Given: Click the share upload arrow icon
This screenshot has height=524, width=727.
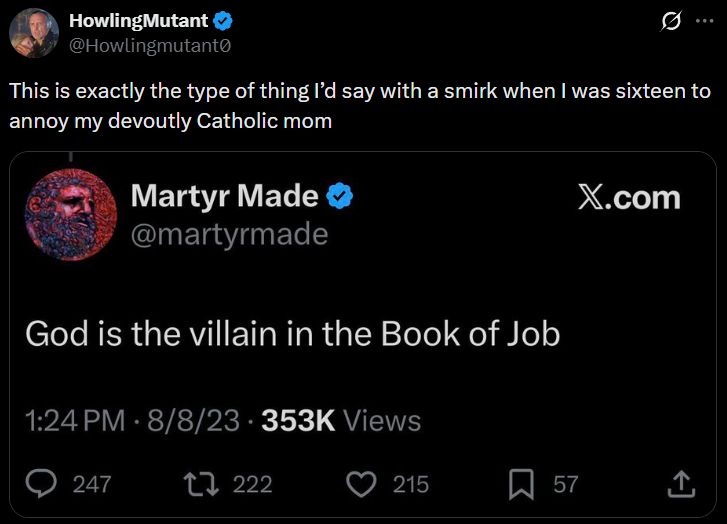Looking at the screenshot, I should (x=680, y=484).
